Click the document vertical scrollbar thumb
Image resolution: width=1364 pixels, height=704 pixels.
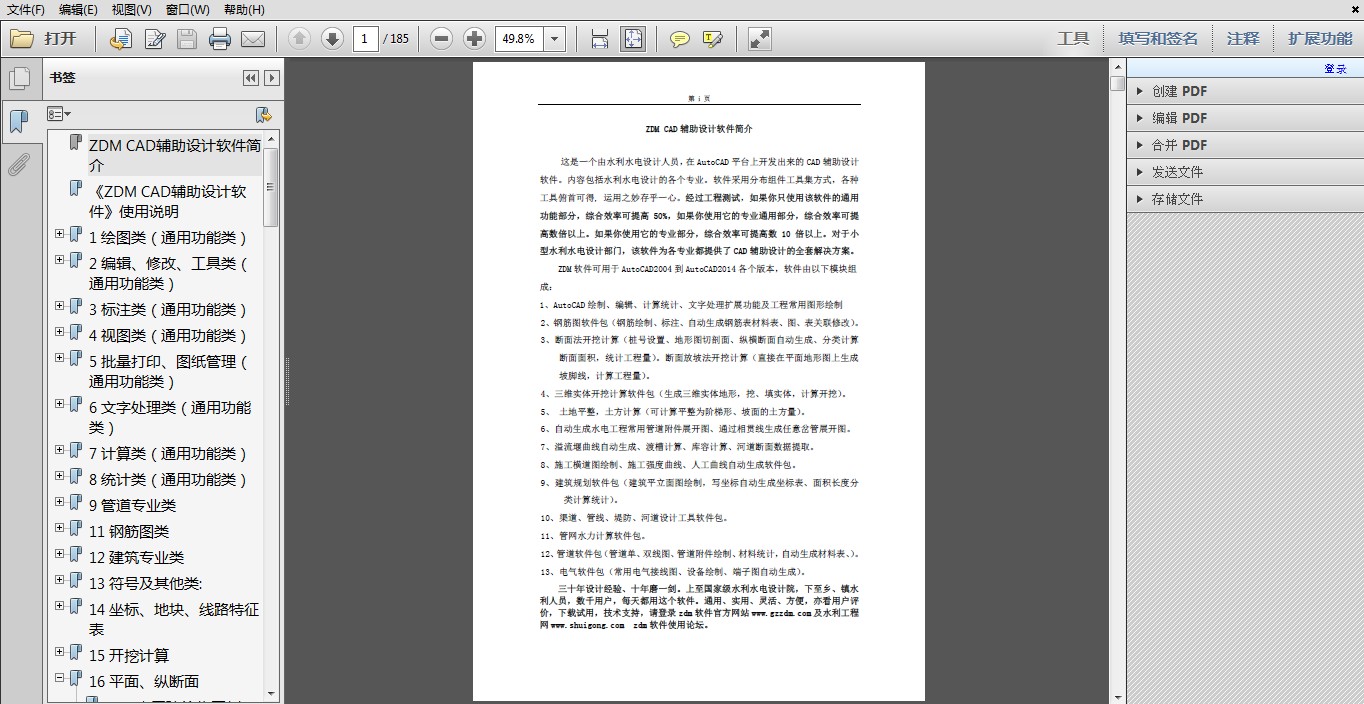tap(1117, 83)
